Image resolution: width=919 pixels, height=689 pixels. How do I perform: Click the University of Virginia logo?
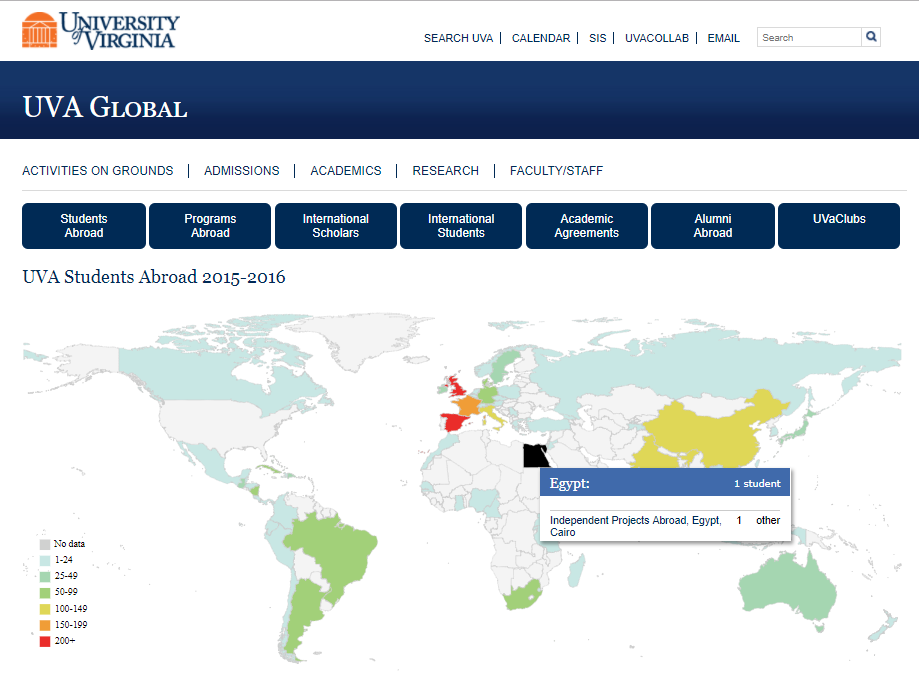[x=100, y=30]
